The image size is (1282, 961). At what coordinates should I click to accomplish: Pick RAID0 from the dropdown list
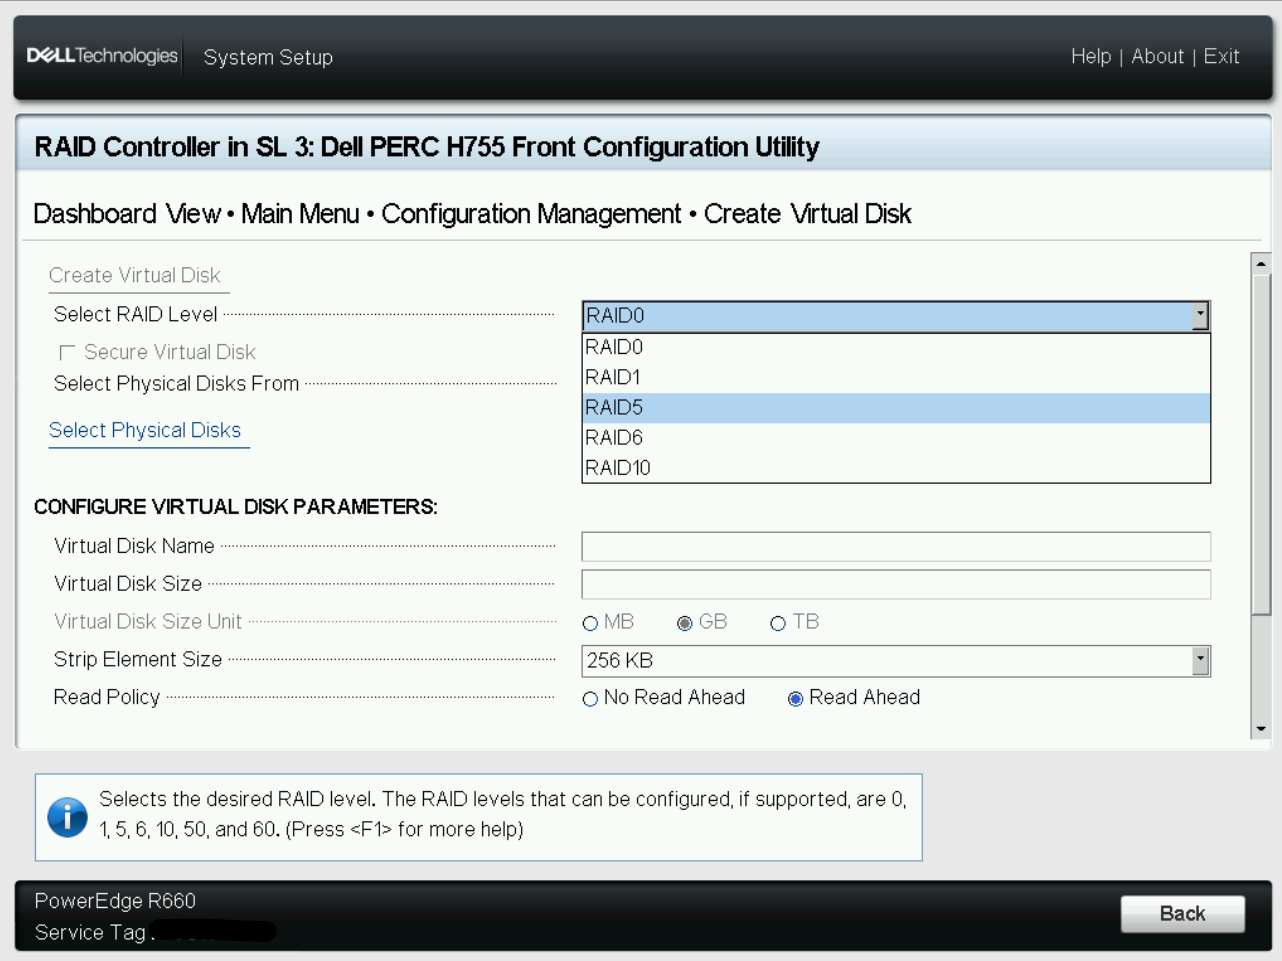[896, 347]
